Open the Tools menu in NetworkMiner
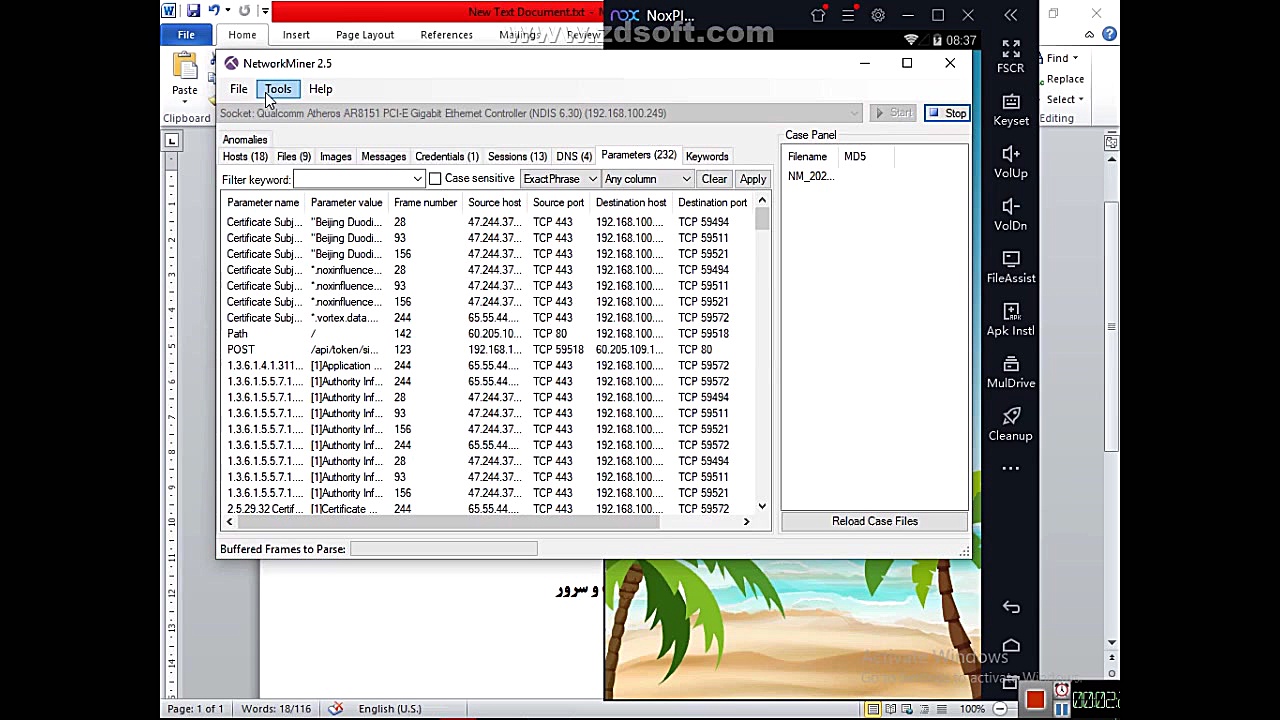 click(x=277, y=89)
